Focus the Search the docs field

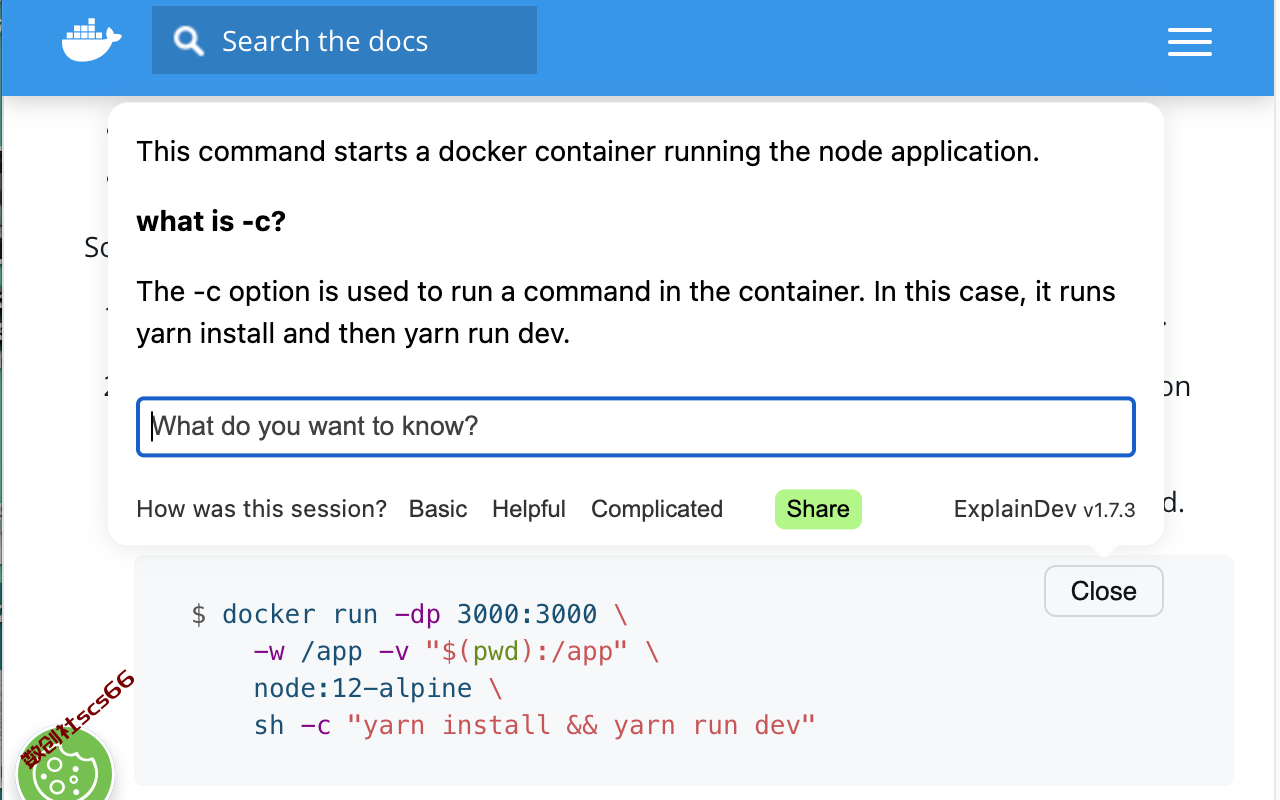pyautogui.click(x=344, y=40)
